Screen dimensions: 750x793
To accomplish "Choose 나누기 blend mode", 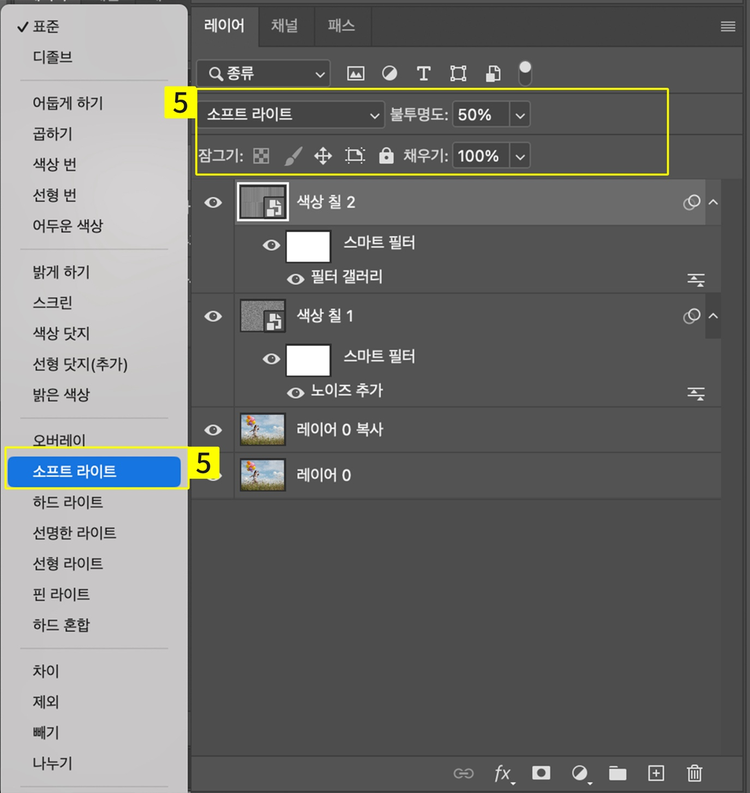I will [x=53, y=763].
